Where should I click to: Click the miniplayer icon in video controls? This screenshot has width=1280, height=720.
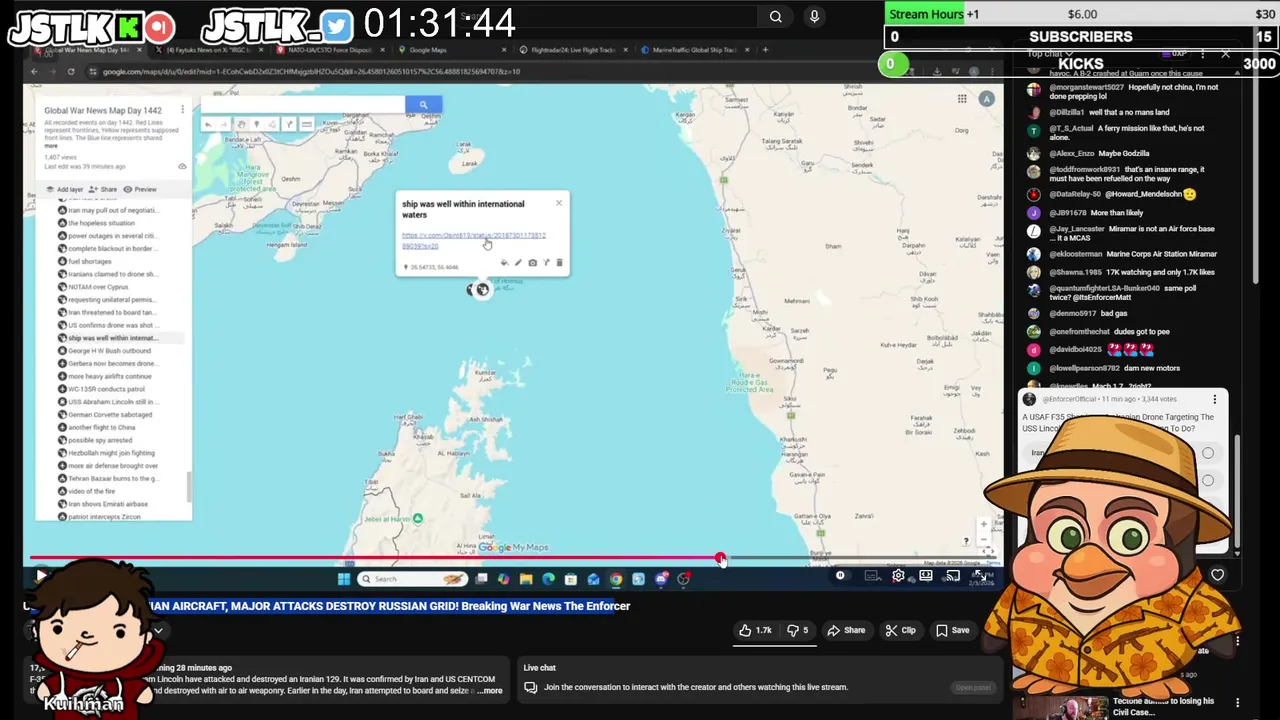(x=926, y=575)
